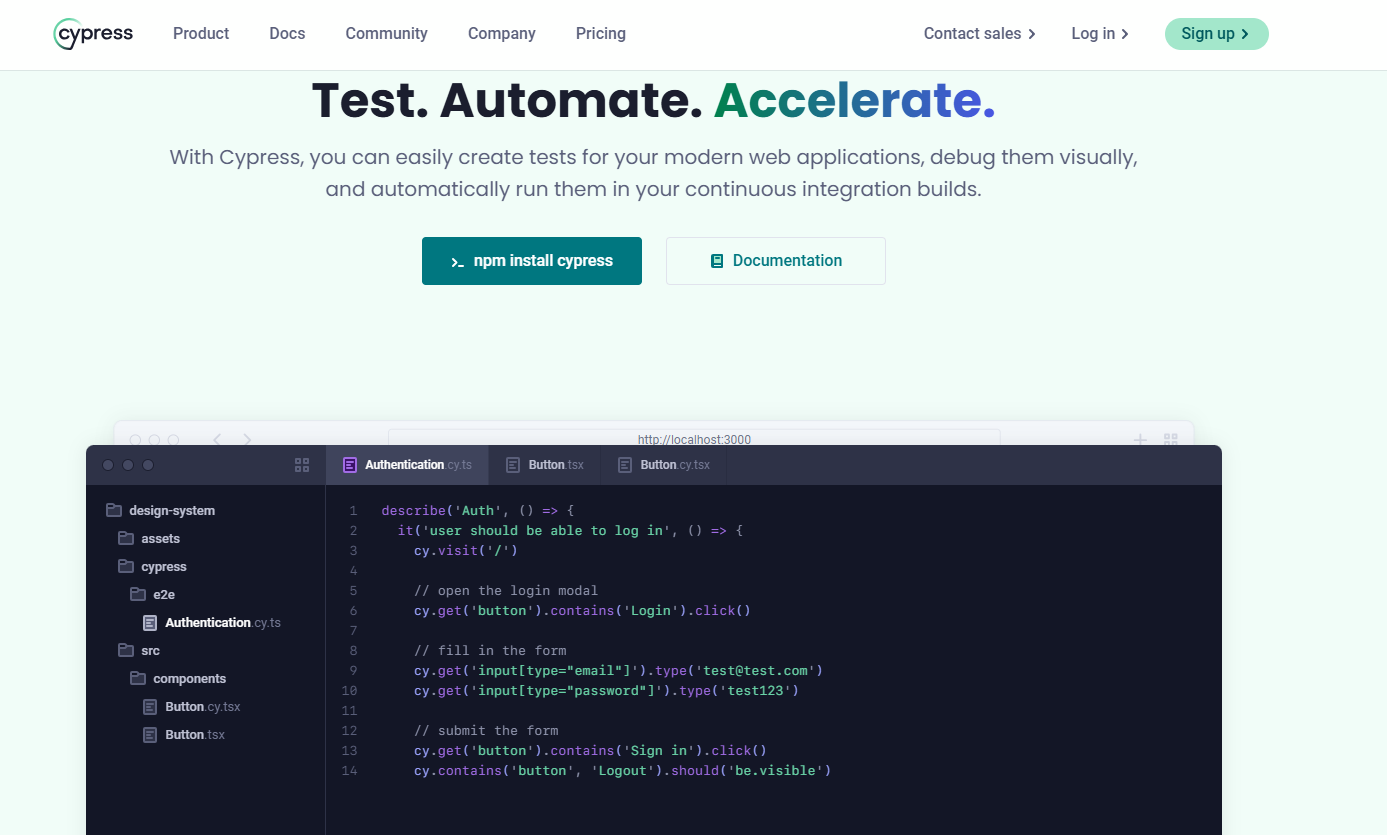
Task: Click the file icon on the Button.cy.tsx tab
Action: point(625,465)
